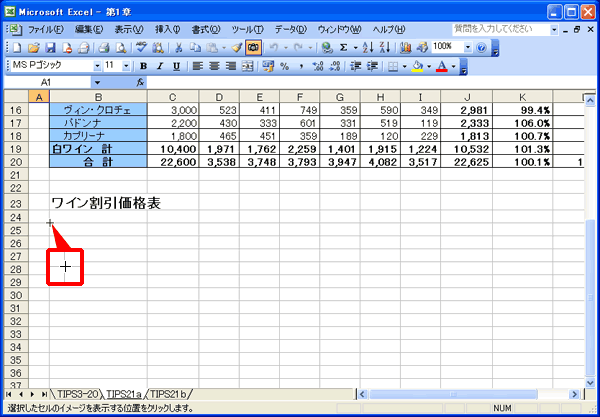Switch to the TIPS21b sheet tab

[x=168, y=393]
